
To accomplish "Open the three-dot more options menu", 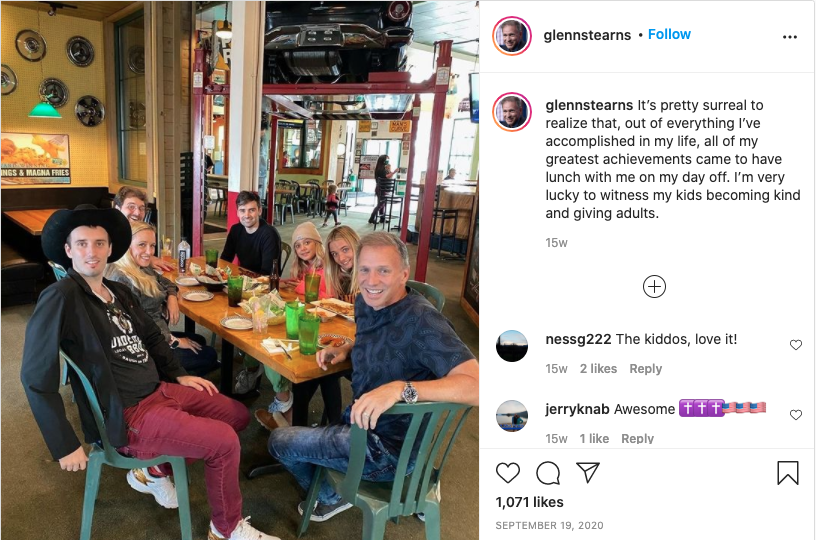I will click(789, 37).
